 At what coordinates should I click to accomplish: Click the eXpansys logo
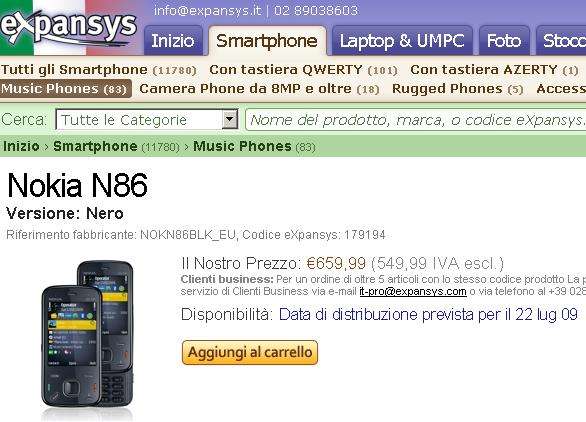69,27
